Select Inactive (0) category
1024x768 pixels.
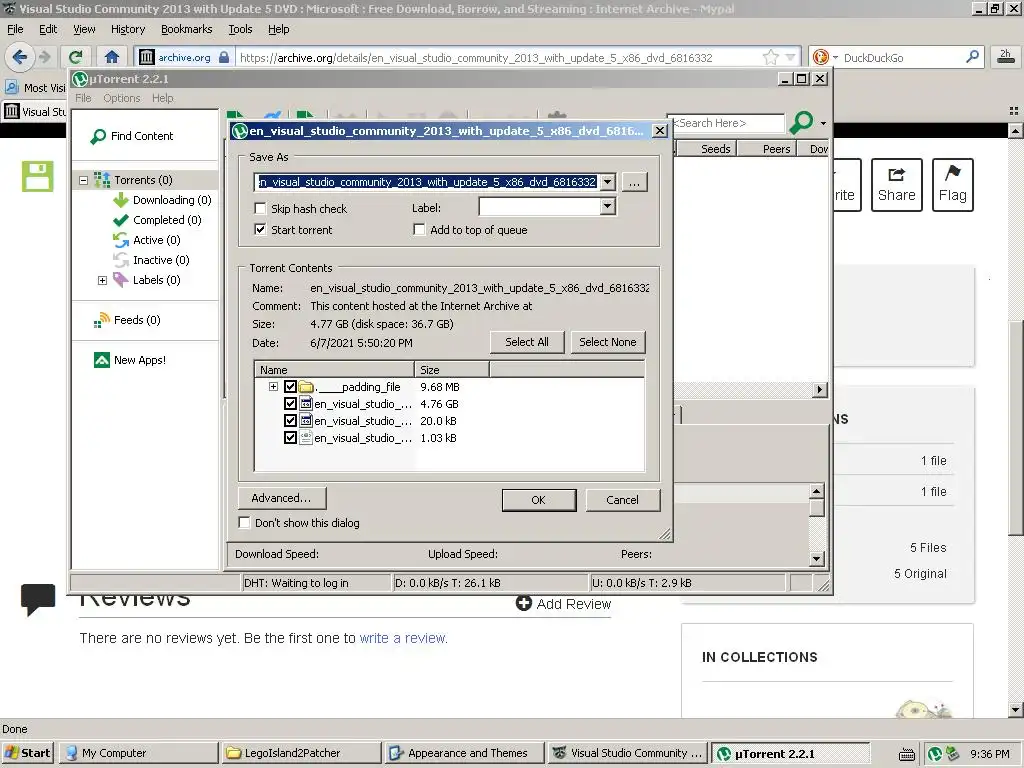(152, 260)
